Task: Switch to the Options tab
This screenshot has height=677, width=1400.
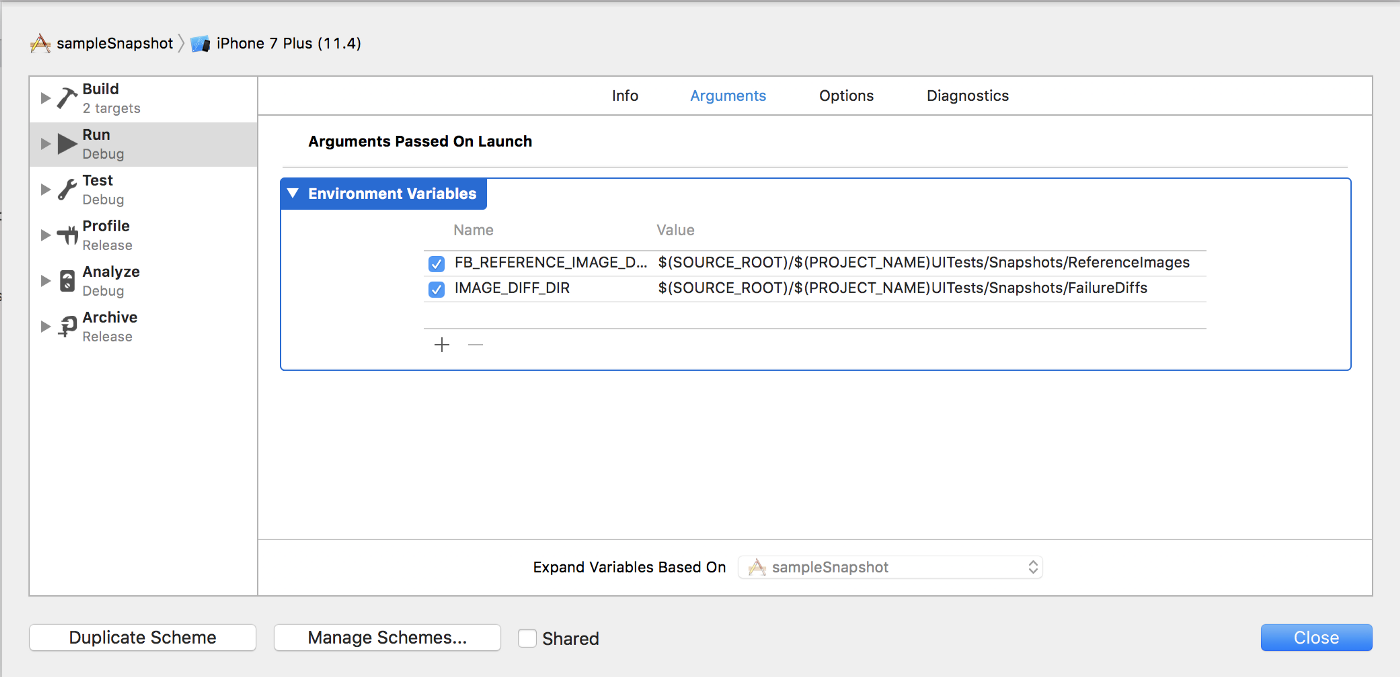Action: coord(846,96)
